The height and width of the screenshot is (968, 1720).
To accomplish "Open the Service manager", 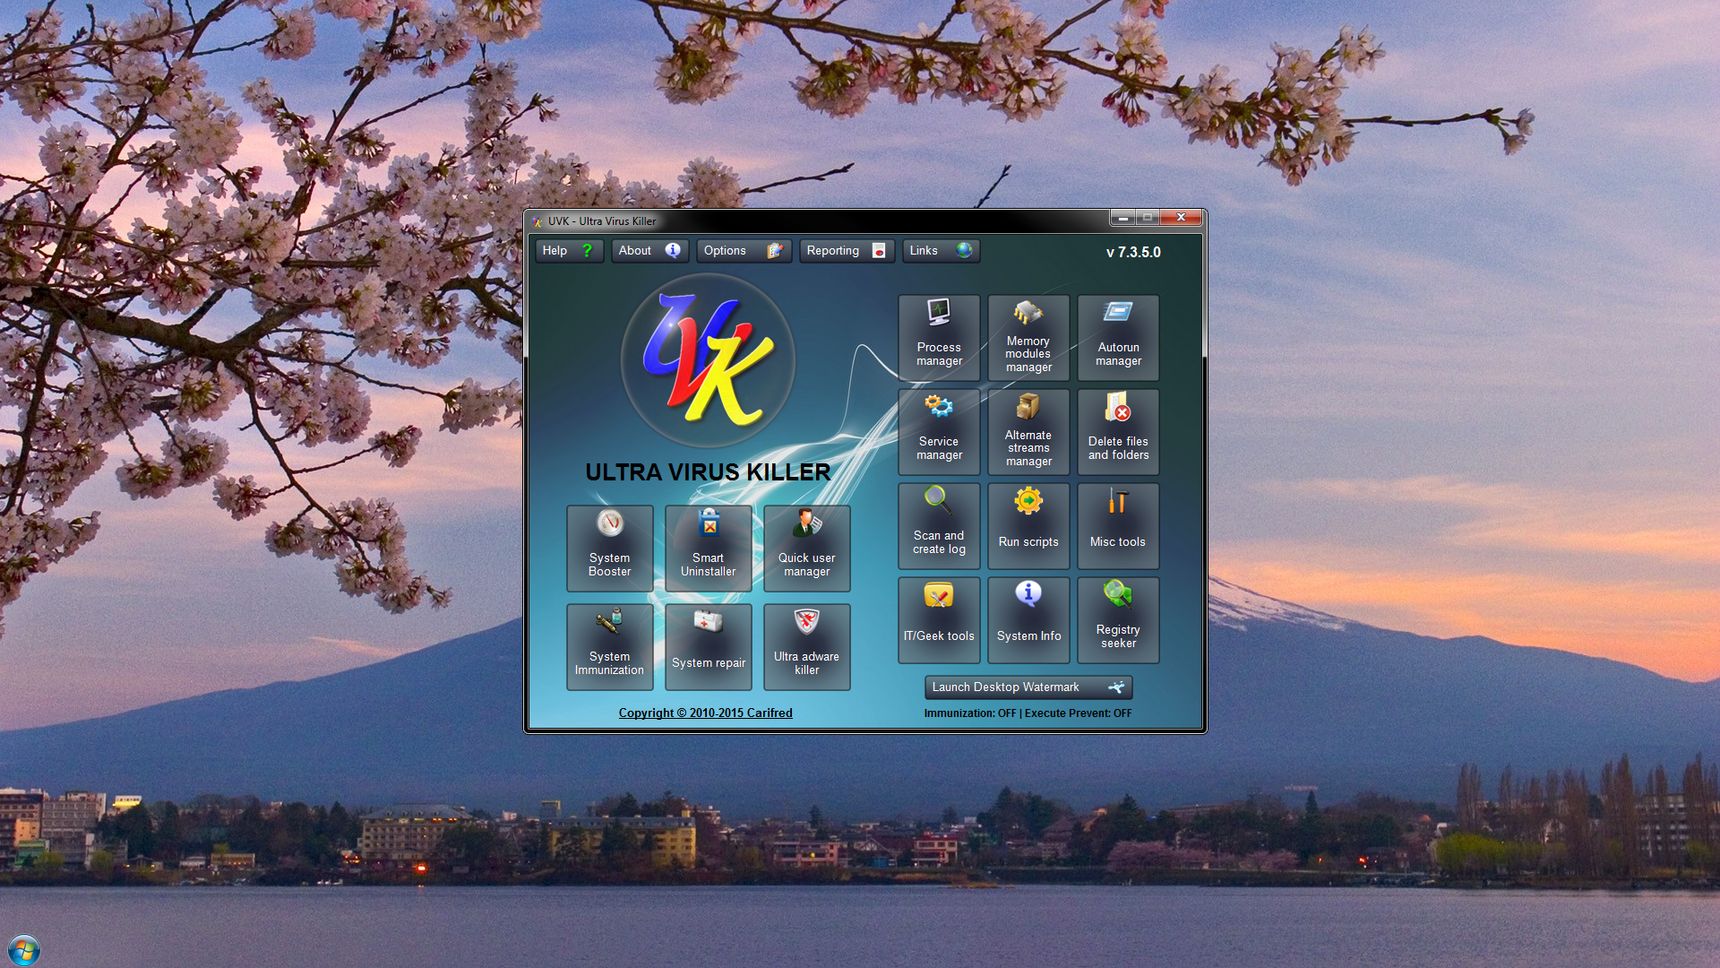I will point(939,432).
